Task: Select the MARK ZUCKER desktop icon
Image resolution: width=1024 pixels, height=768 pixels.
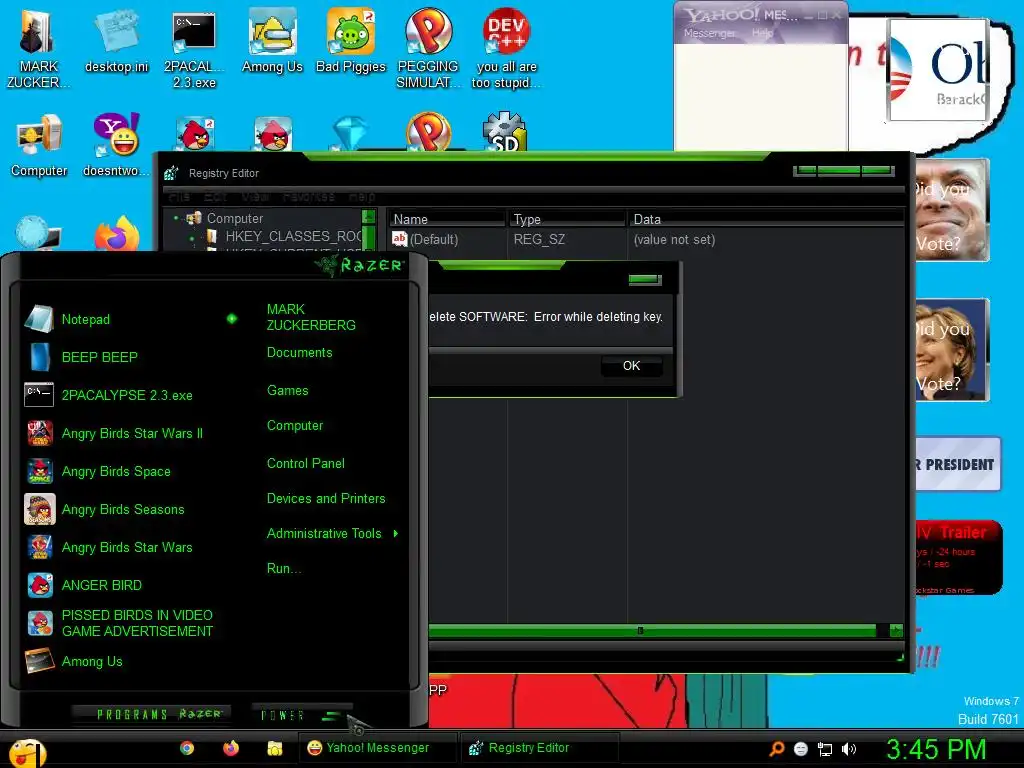Action: click(38, 49)
